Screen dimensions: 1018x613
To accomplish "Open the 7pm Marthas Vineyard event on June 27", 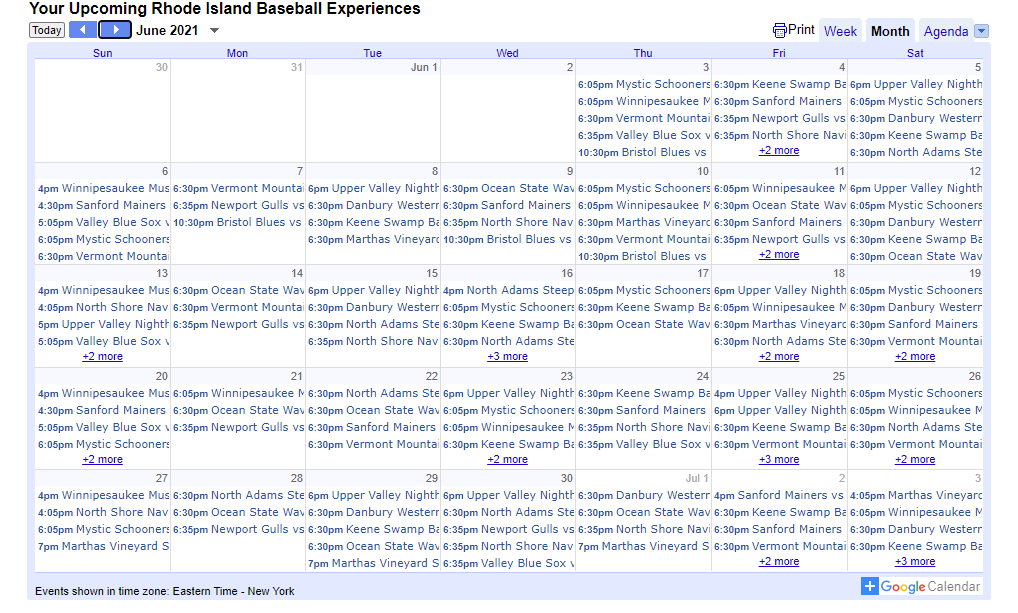I will click(103, 547).
